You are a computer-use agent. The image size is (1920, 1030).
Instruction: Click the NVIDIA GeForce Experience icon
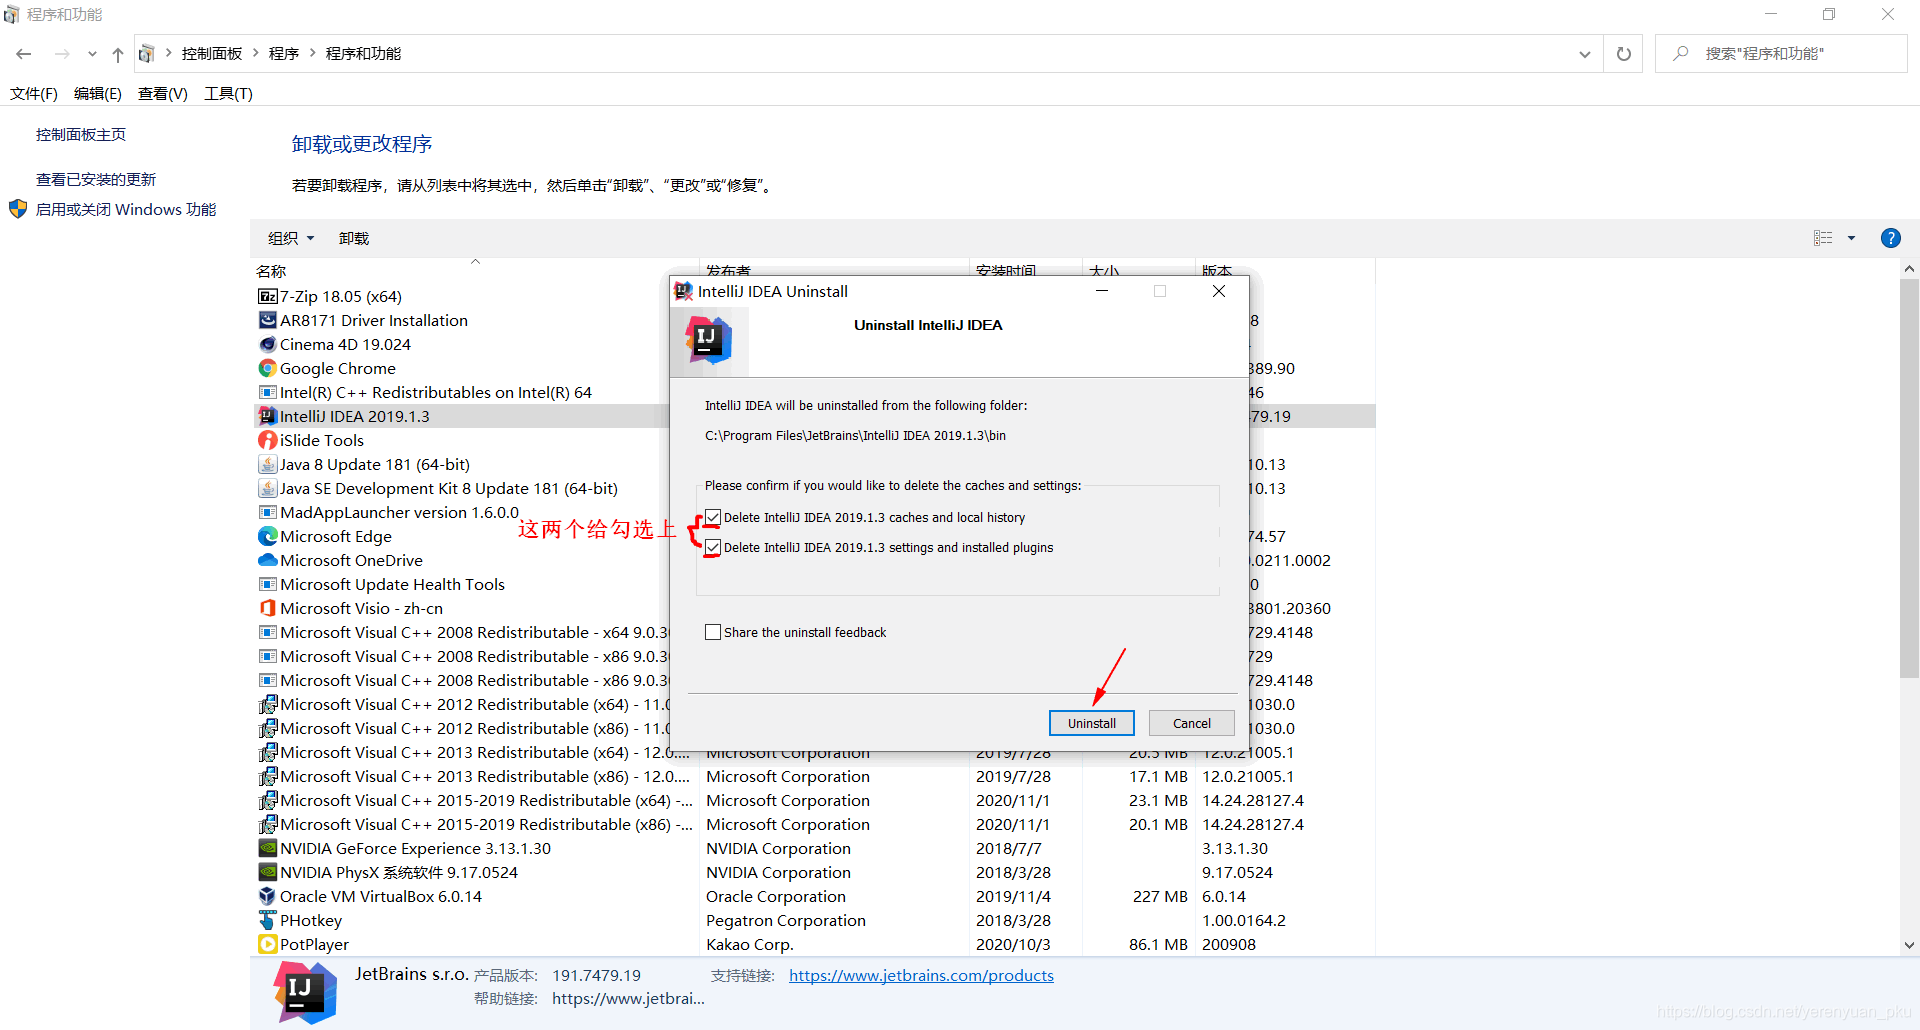click(268, 848)
